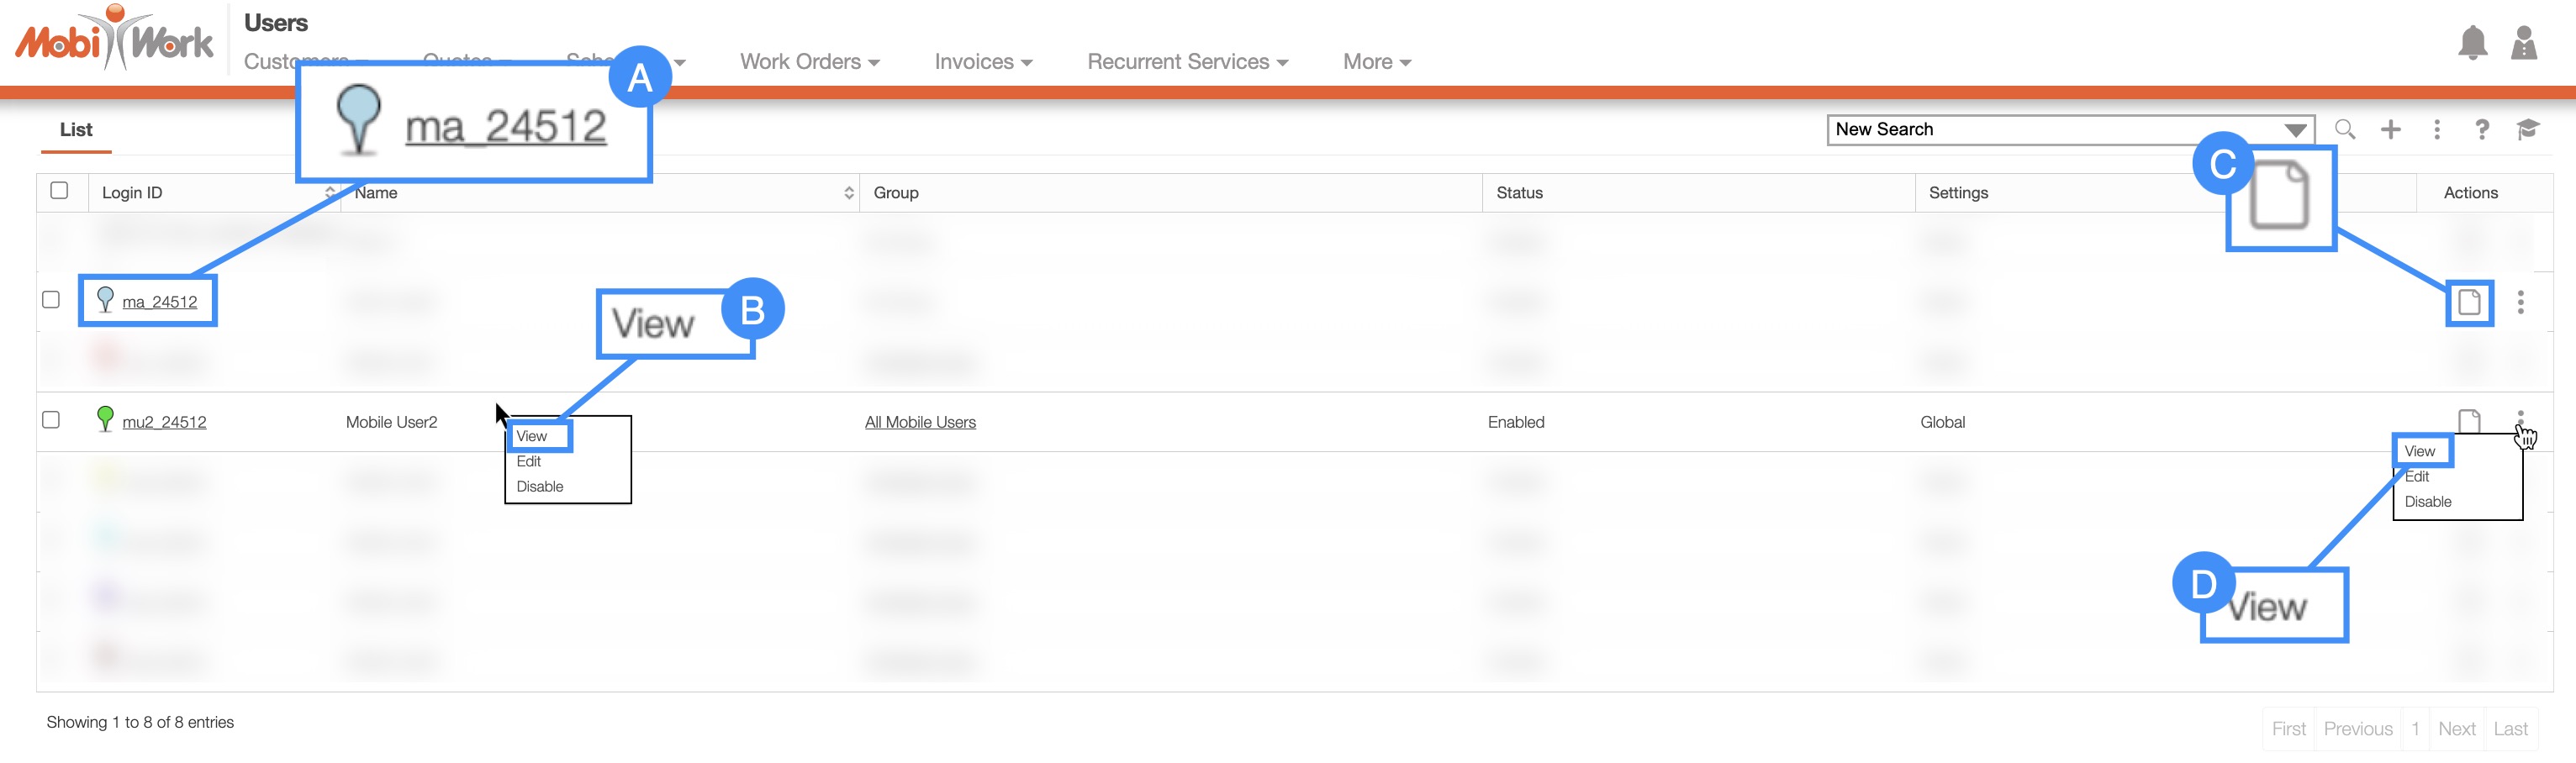The height and width of the screenshot is (763, 2576).
Task: Click the All Mobile Users group link
Action: (920, 422)
